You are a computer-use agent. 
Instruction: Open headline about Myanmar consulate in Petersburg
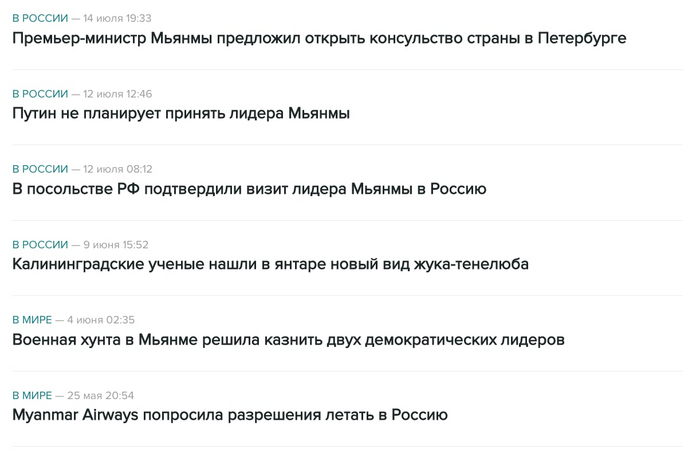(x=320, y=38)
